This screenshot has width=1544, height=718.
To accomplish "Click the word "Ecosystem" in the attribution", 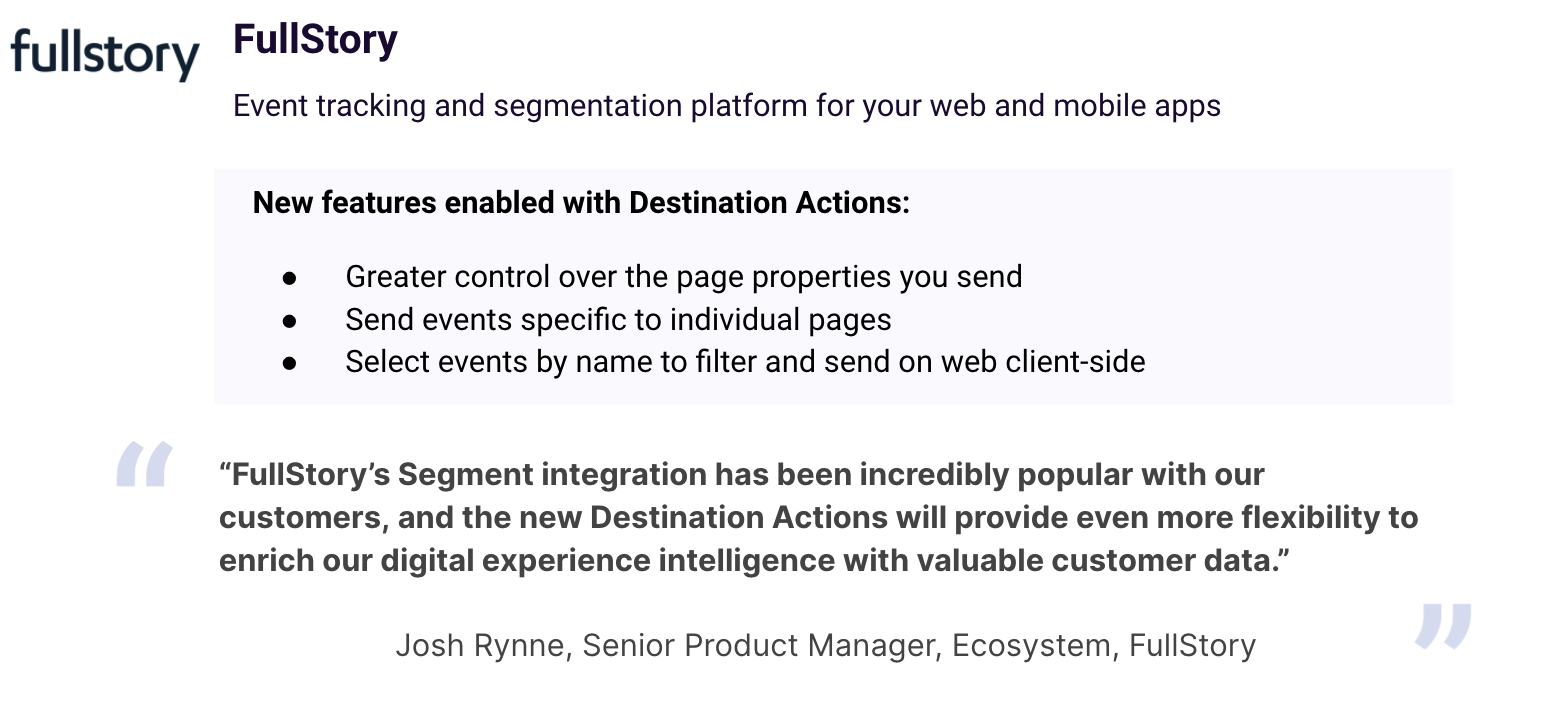I will pos(1031,645).
